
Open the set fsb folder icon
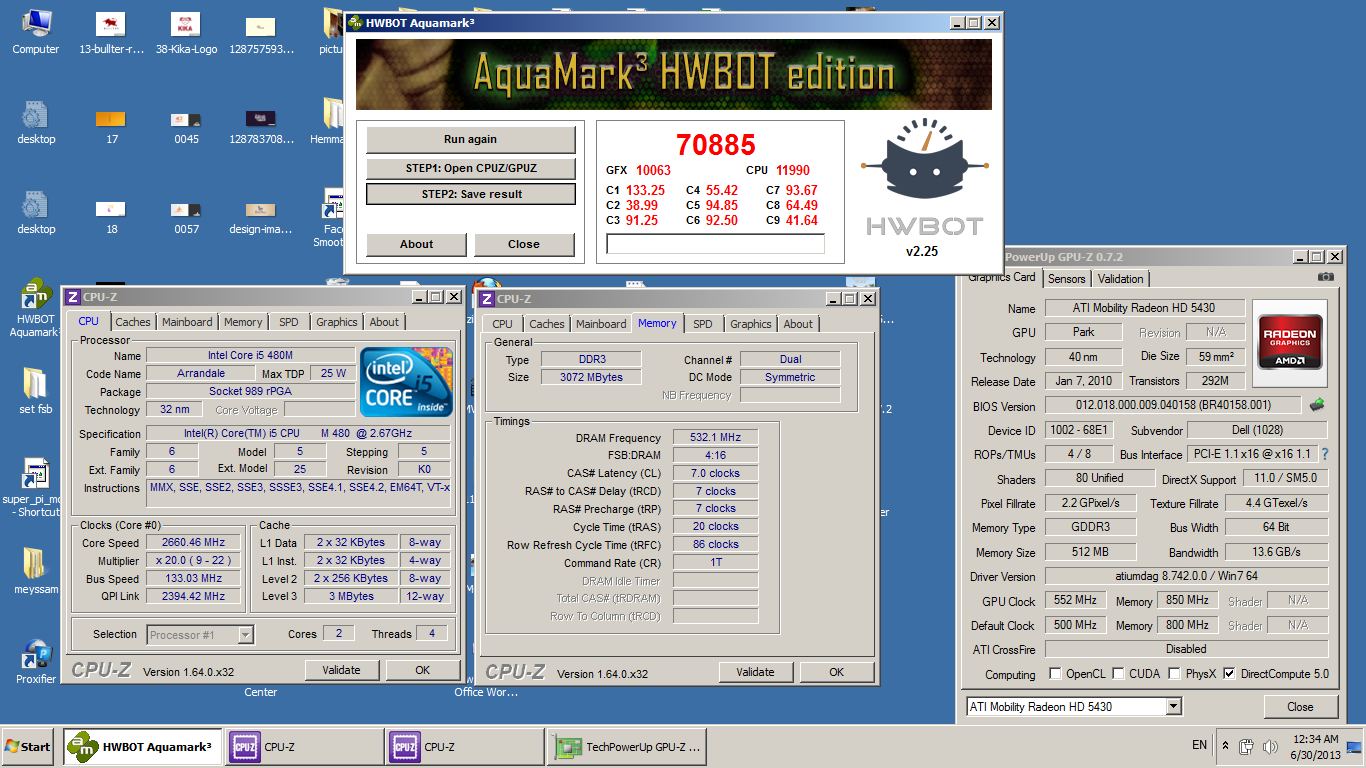(x=35, y=391)
